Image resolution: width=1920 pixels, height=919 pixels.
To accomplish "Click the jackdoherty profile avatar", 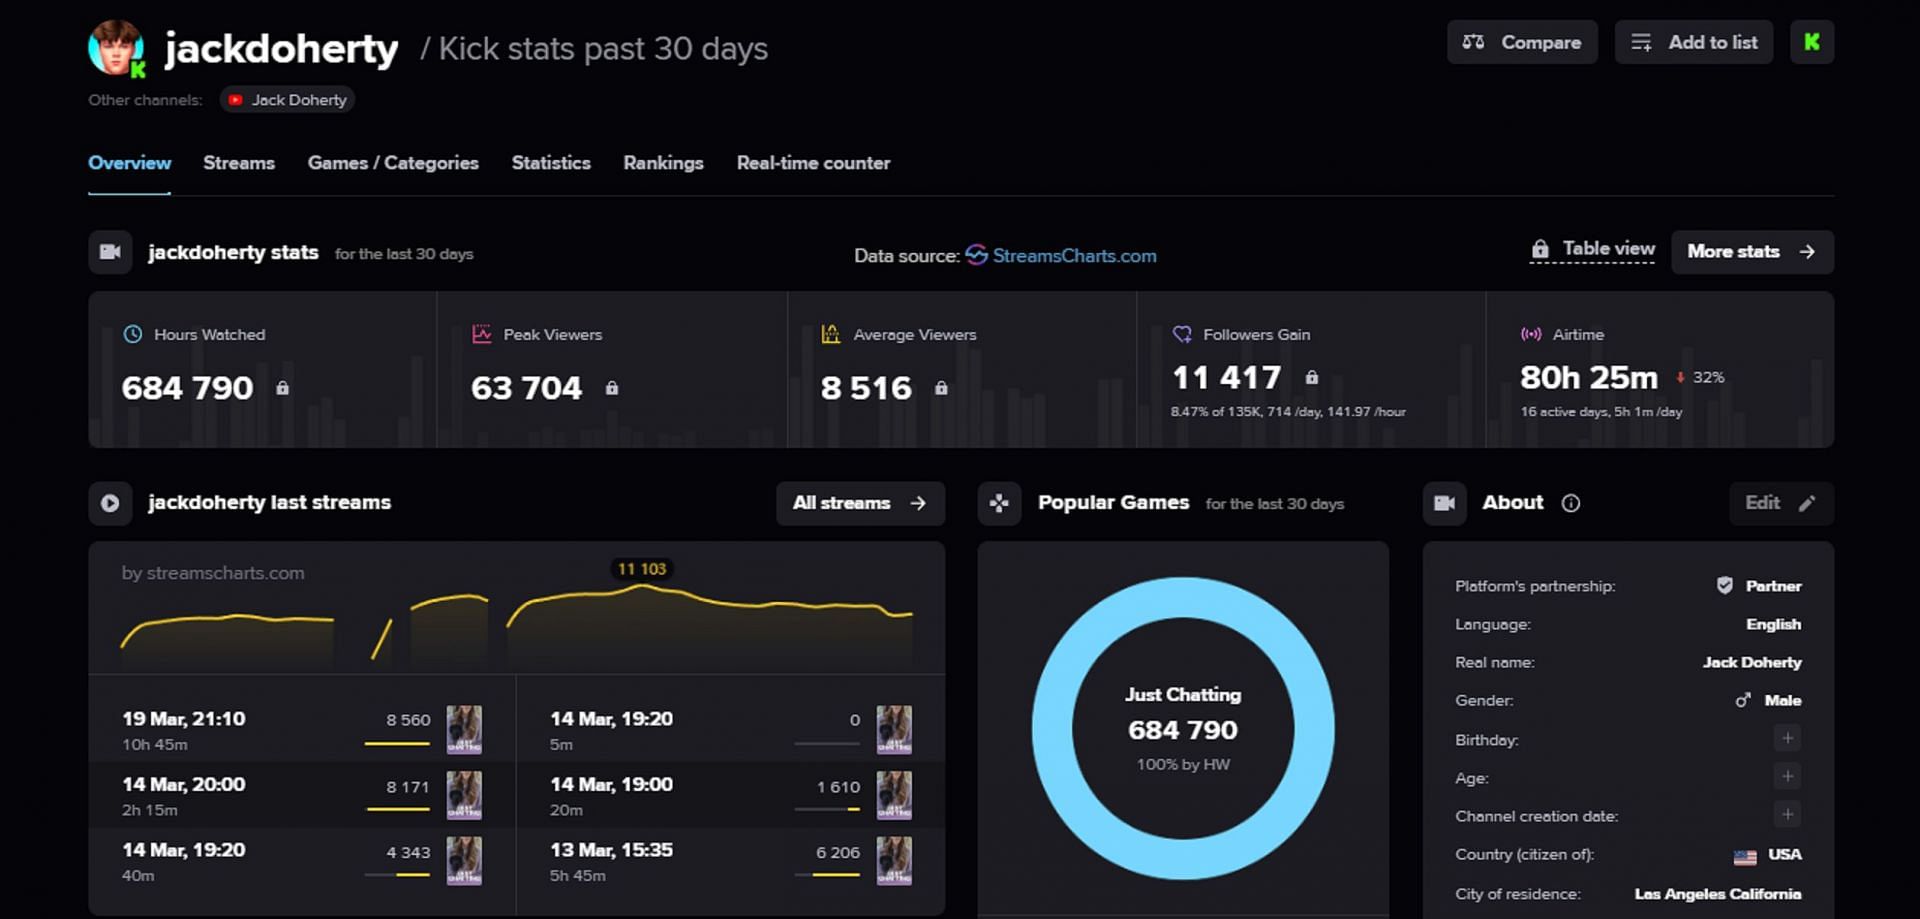I will [115, 47].
